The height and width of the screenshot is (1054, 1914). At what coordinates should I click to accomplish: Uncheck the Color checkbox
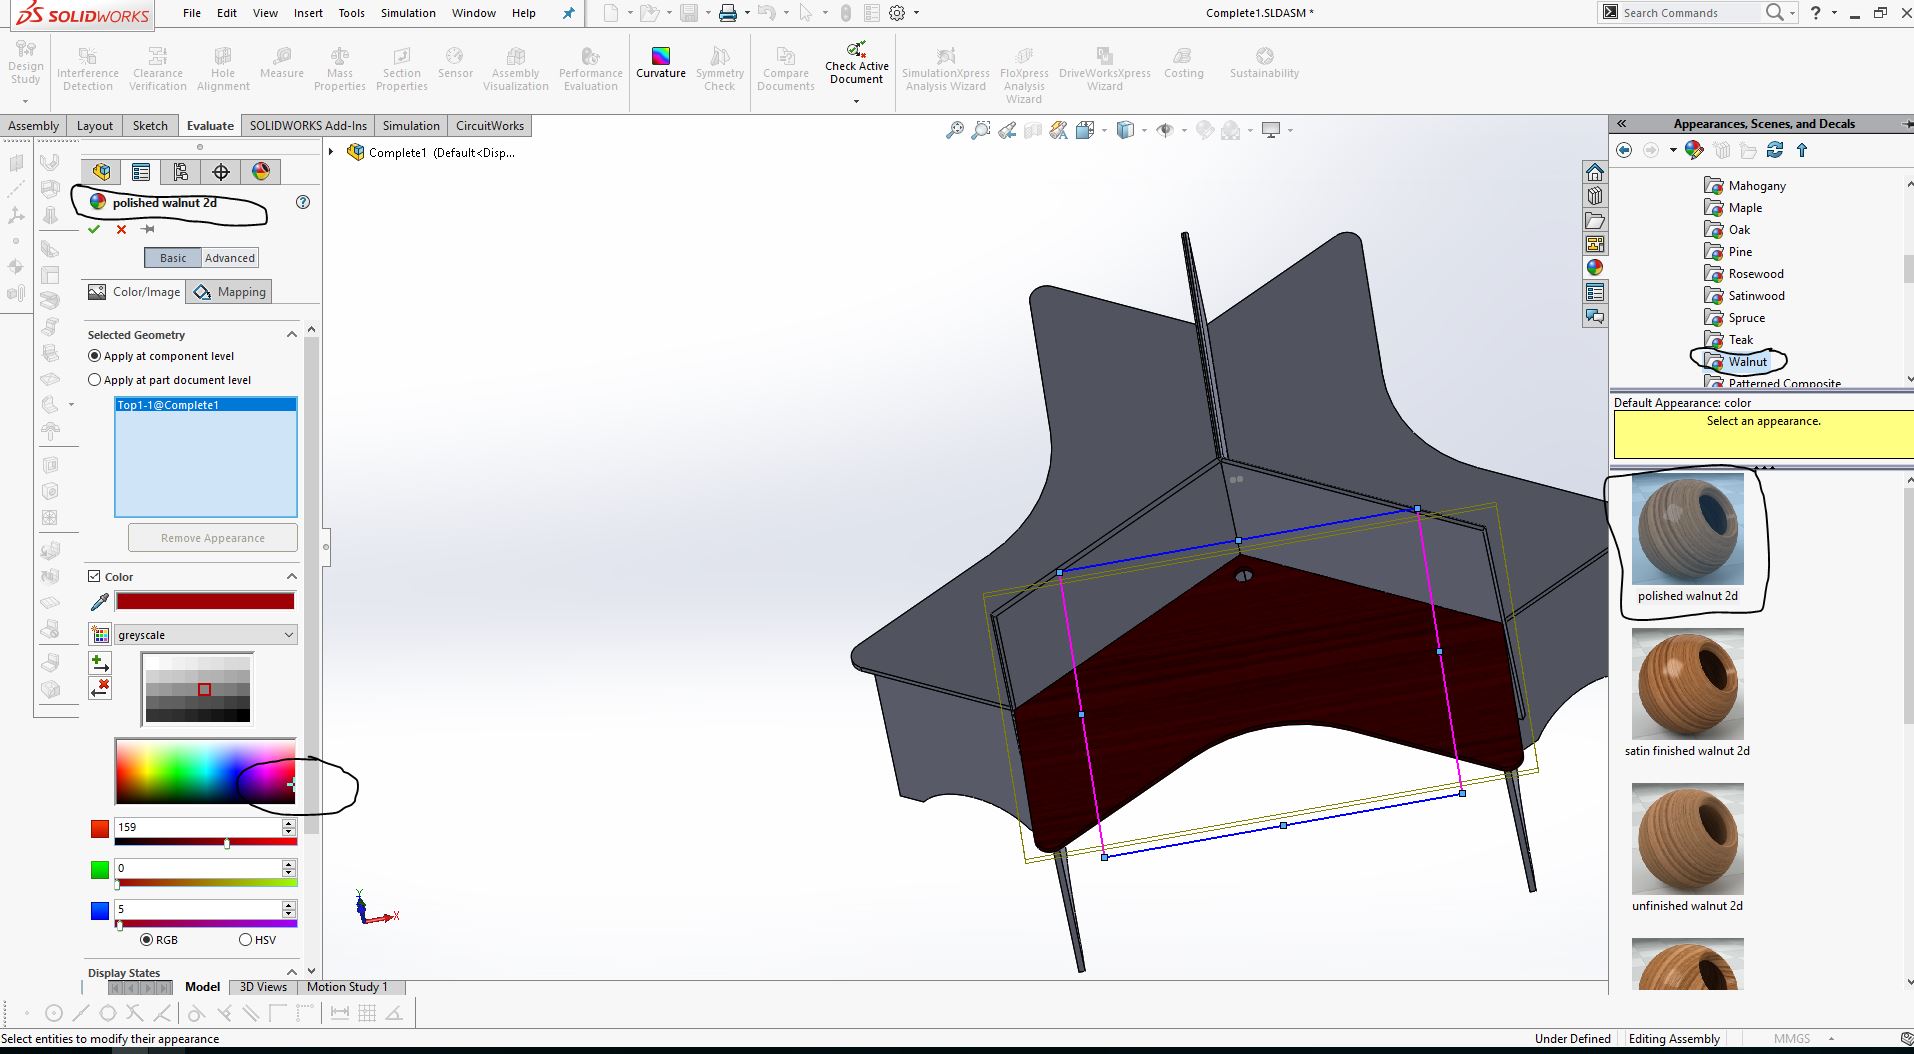[94, 577]
